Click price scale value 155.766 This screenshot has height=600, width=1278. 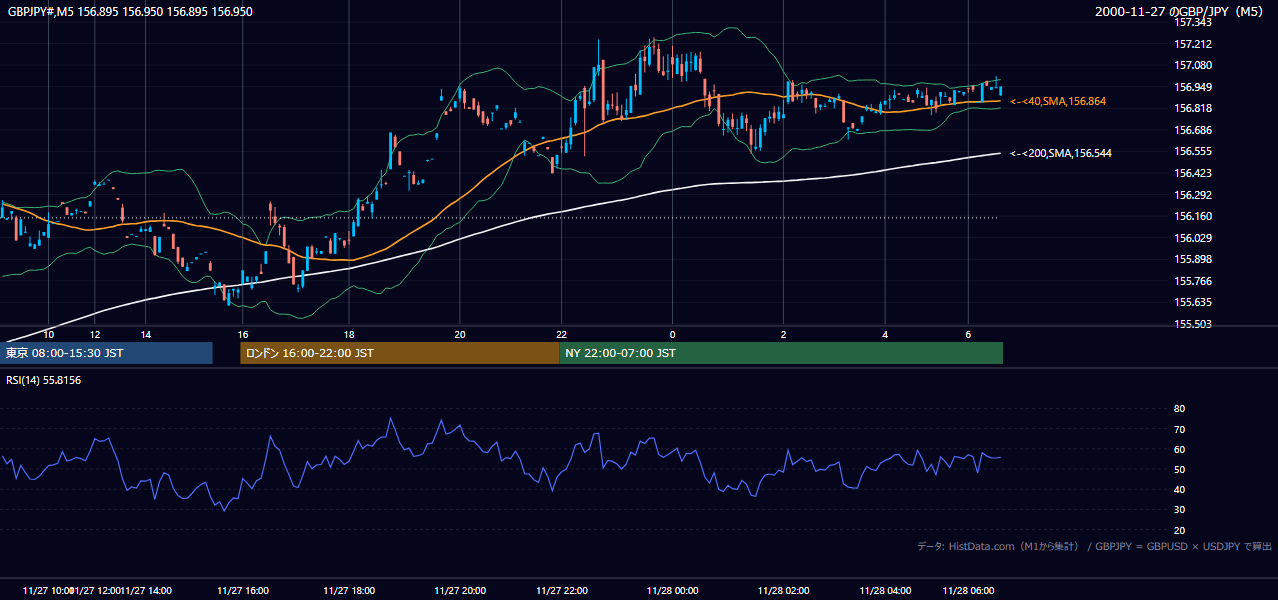[x=1193, y=281]
